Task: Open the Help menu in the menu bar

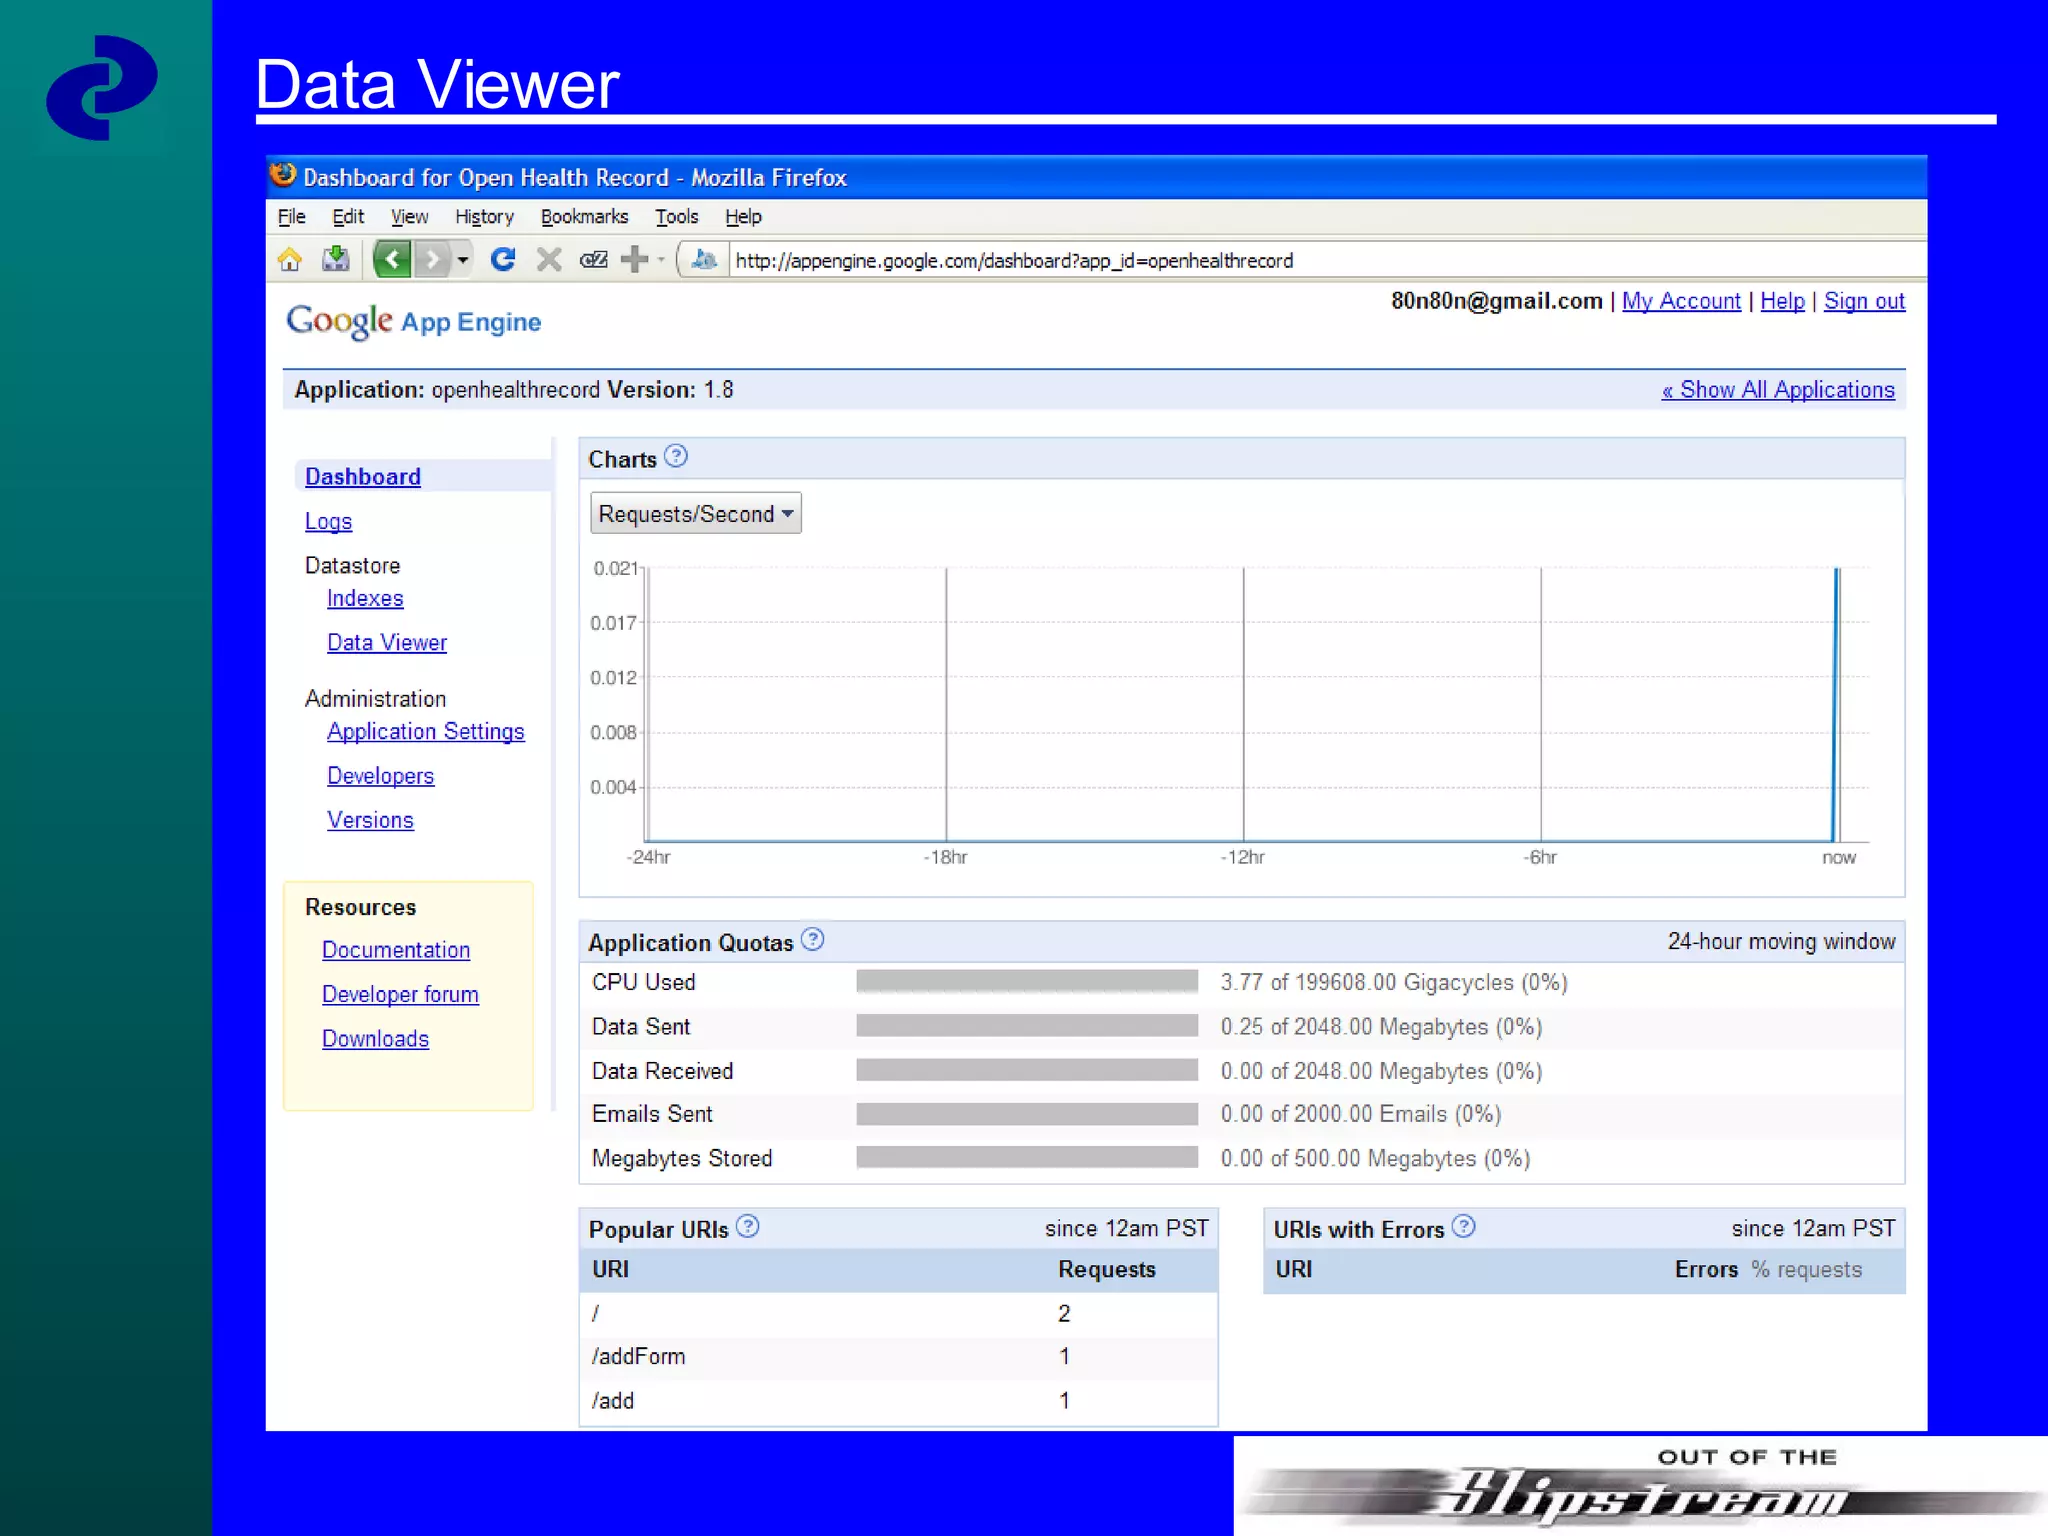Action: pos(743,217)
